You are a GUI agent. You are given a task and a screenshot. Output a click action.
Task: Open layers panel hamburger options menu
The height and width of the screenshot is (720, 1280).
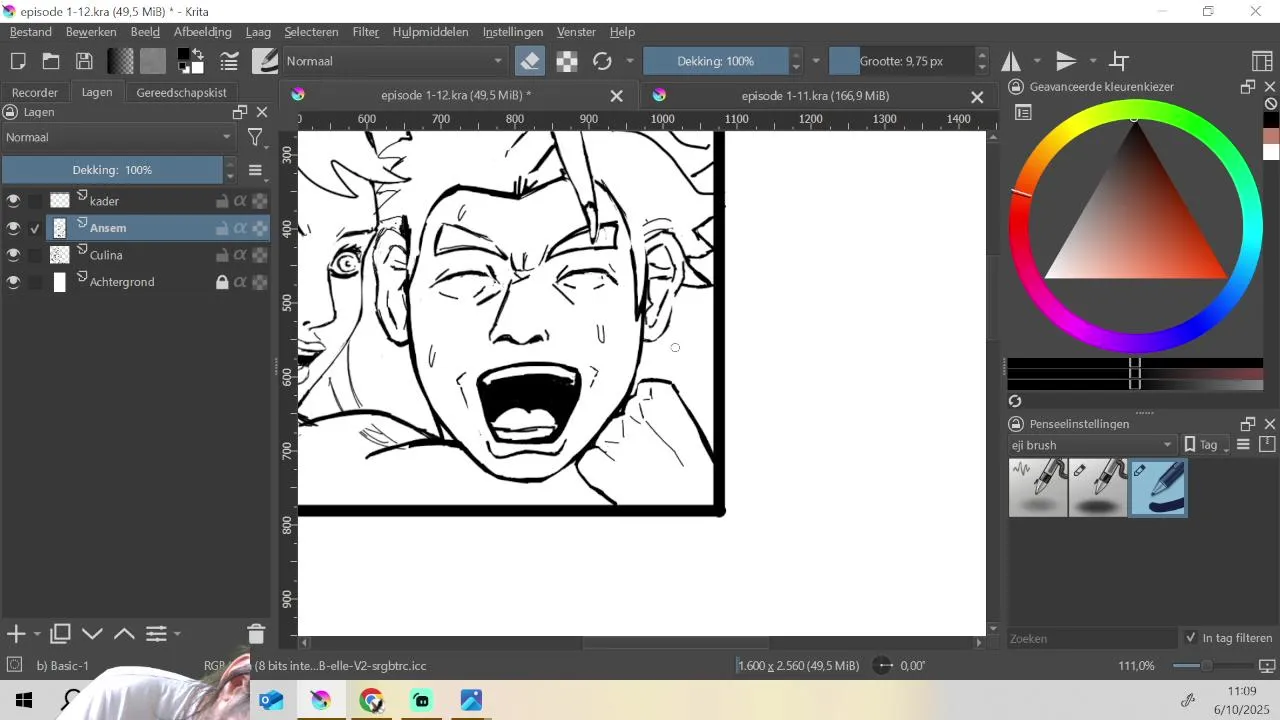[255, 170]
